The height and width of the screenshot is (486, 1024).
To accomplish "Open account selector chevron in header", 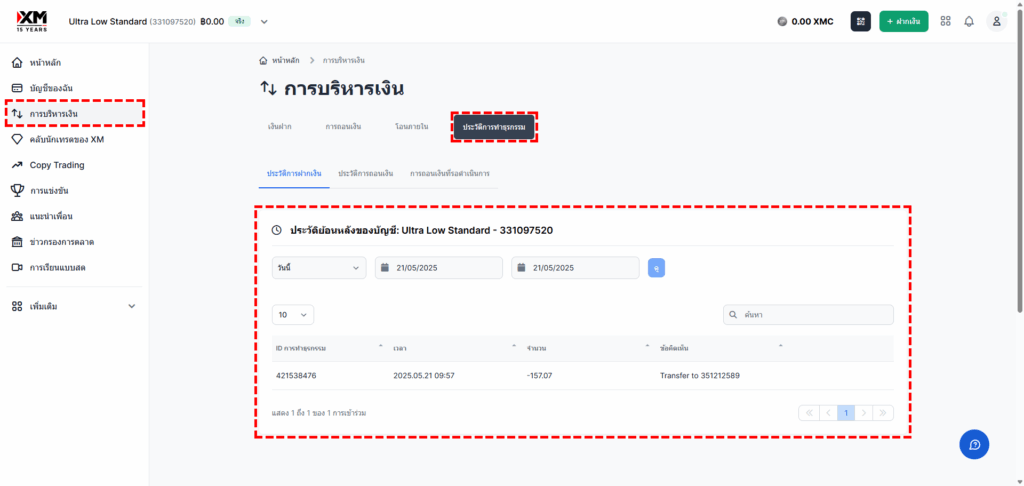I will click(x=264, y=22).
